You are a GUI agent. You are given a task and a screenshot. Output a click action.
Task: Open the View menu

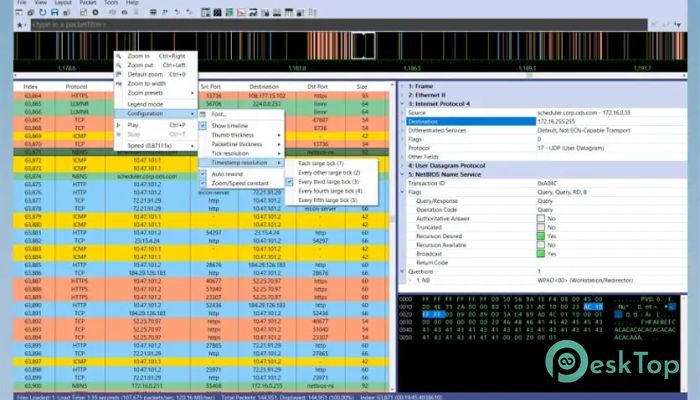[x=40, y=2]
